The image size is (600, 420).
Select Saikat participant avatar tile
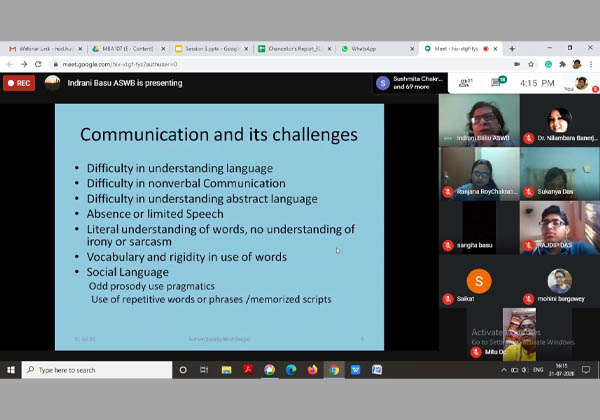479,282
